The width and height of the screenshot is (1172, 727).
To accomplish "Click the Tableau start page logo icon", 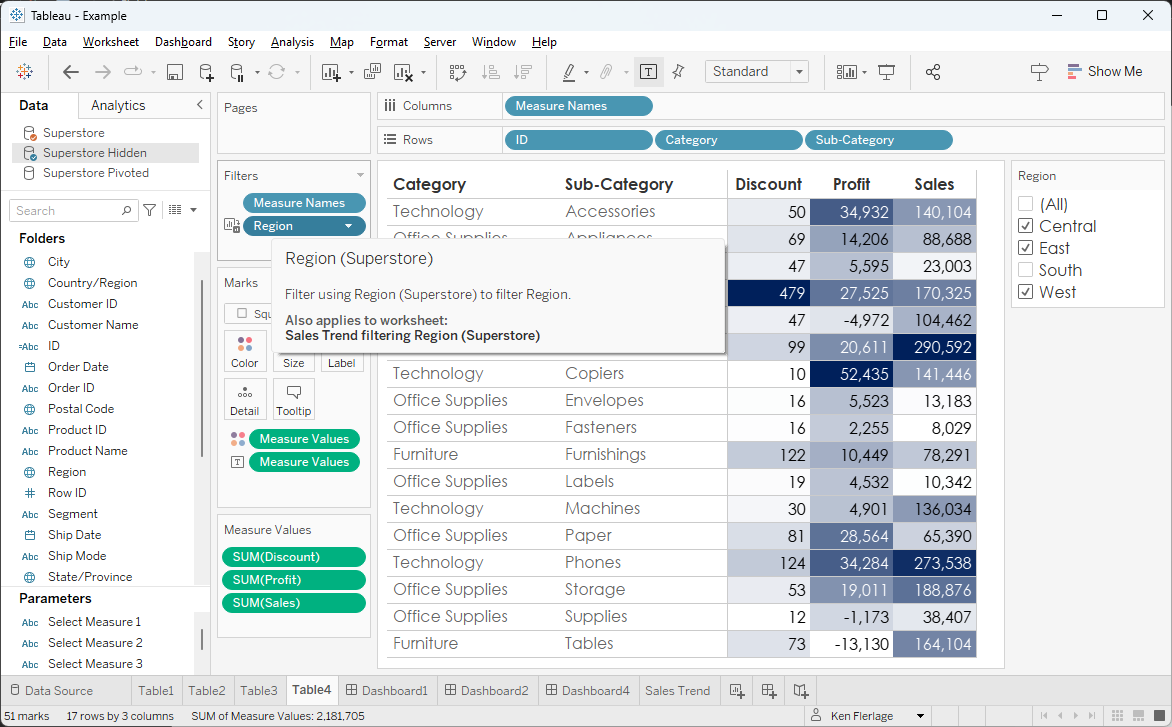I will click(x=25, y=72).
